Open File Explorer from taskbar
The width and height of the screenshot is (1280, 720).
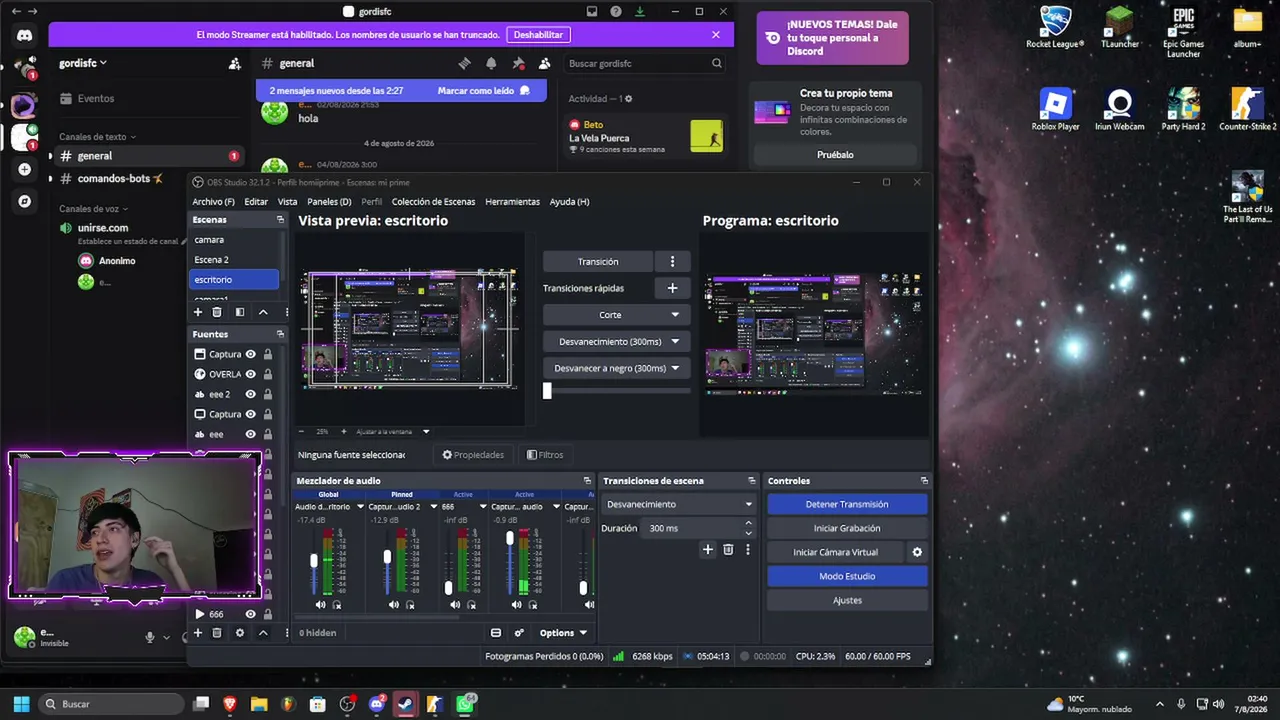click(259, 704)
